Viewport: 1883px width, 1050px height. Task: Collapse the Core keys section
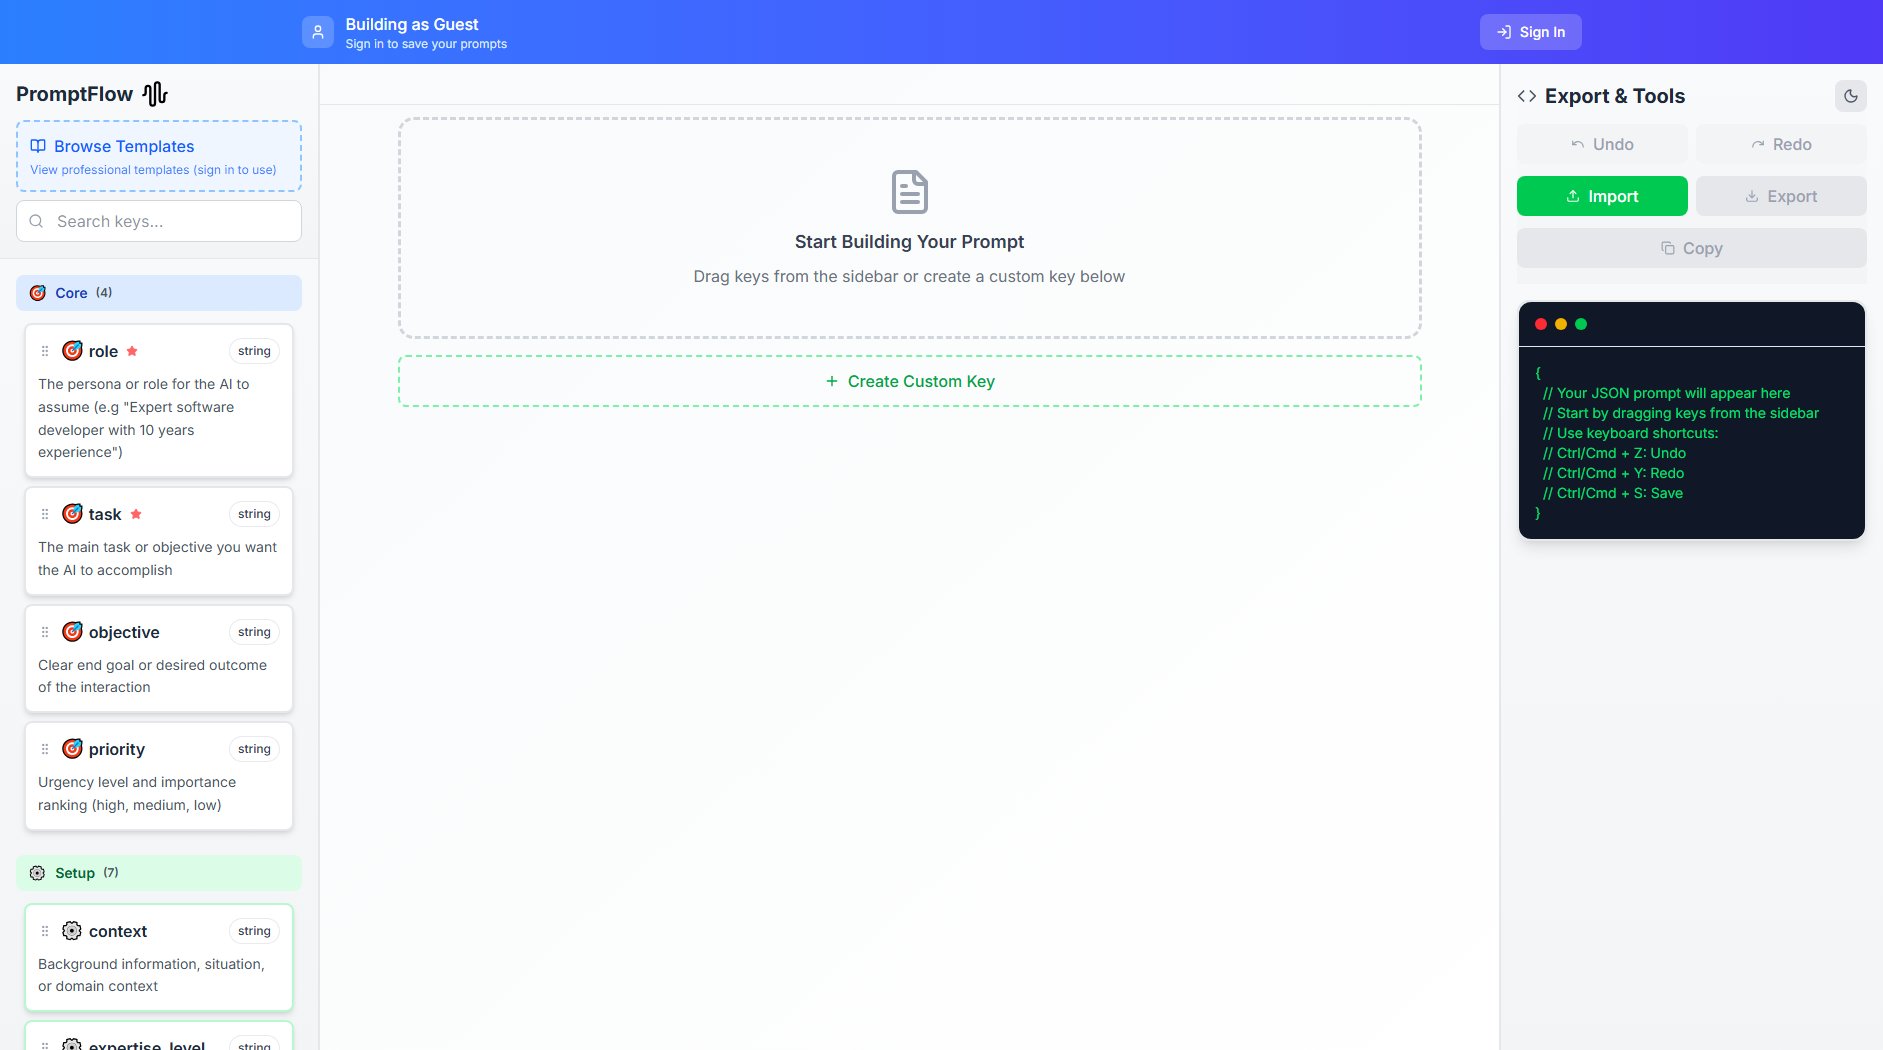[159, 293]
